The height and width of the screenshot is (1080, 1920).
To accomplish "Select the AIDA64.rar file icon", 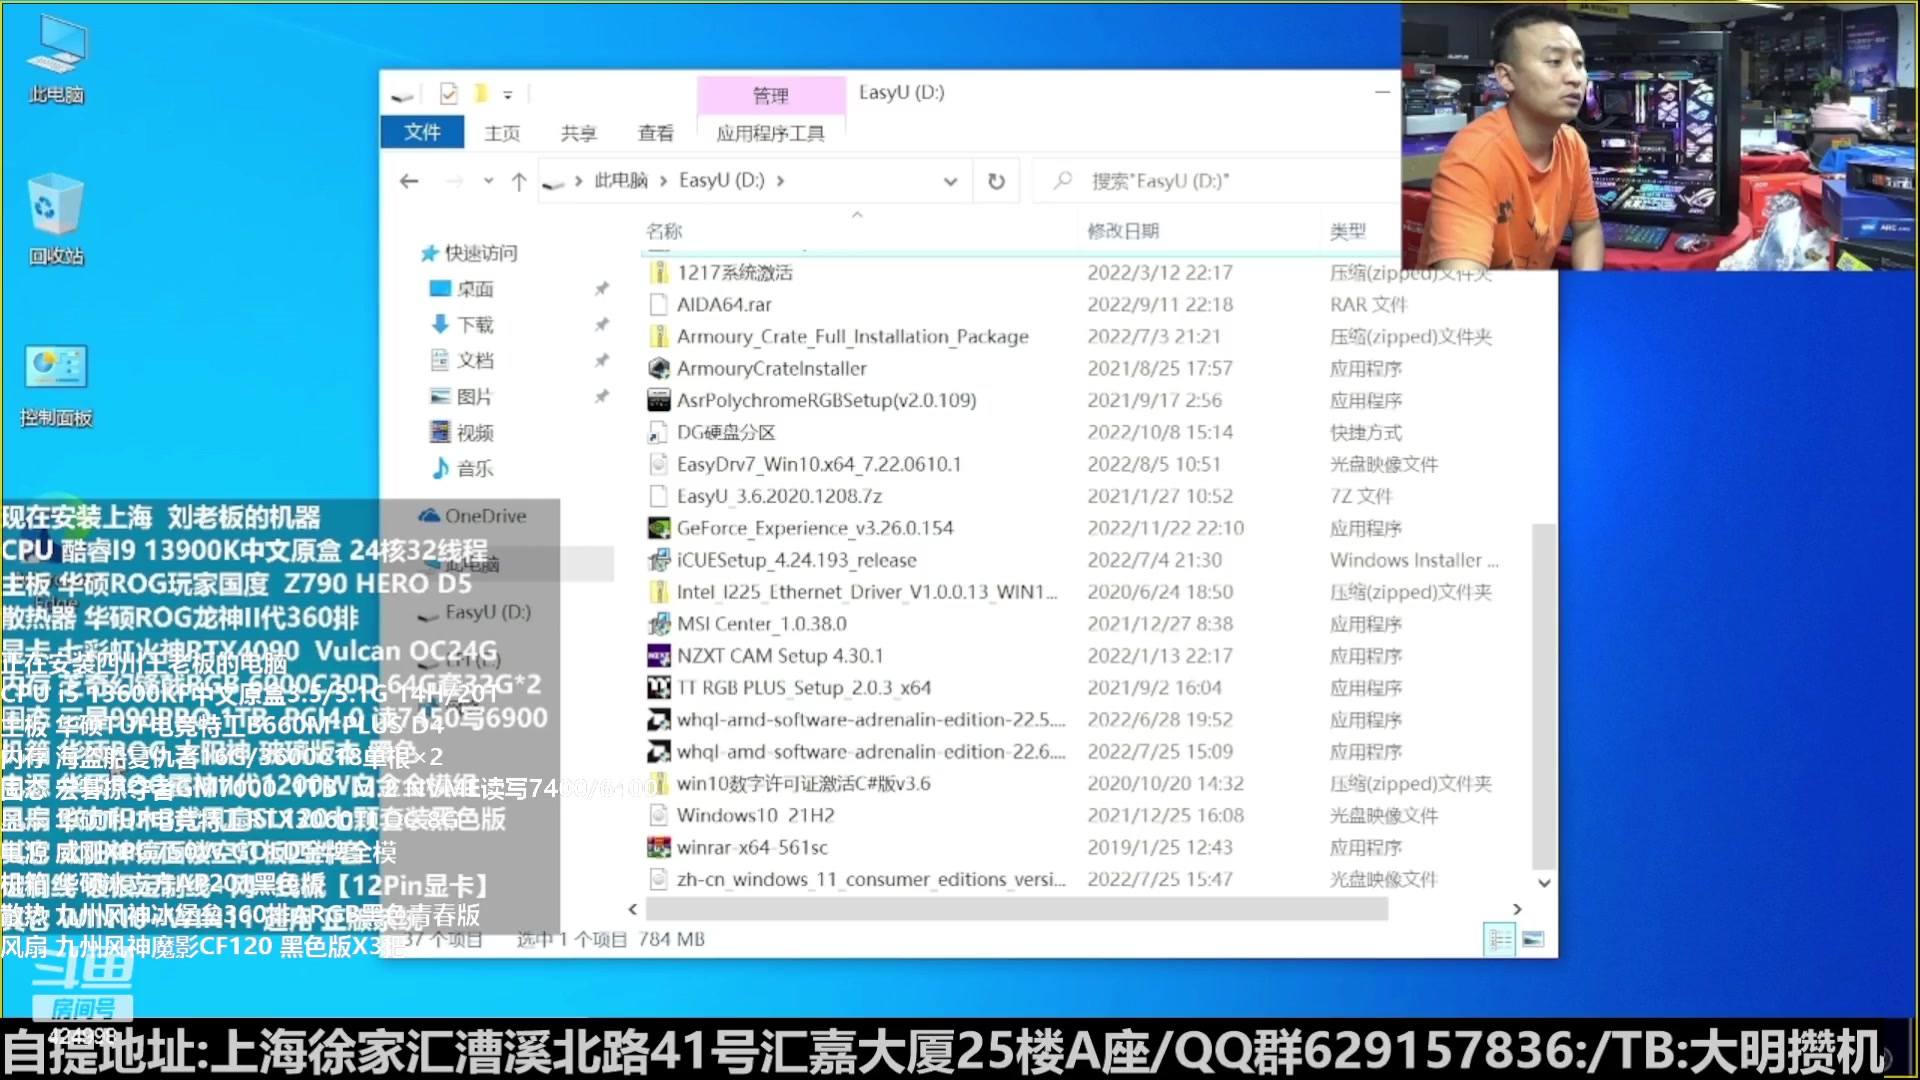I will 658,304.
